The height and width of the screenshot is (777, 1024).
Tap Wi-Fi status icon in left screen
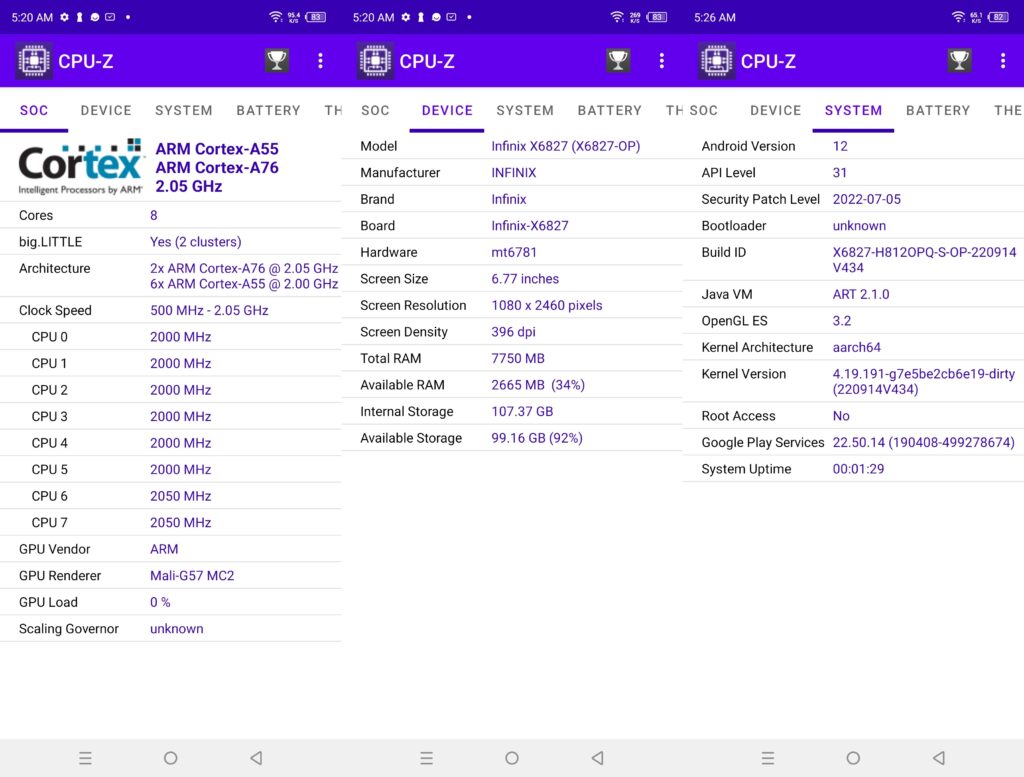click(276, 17)
